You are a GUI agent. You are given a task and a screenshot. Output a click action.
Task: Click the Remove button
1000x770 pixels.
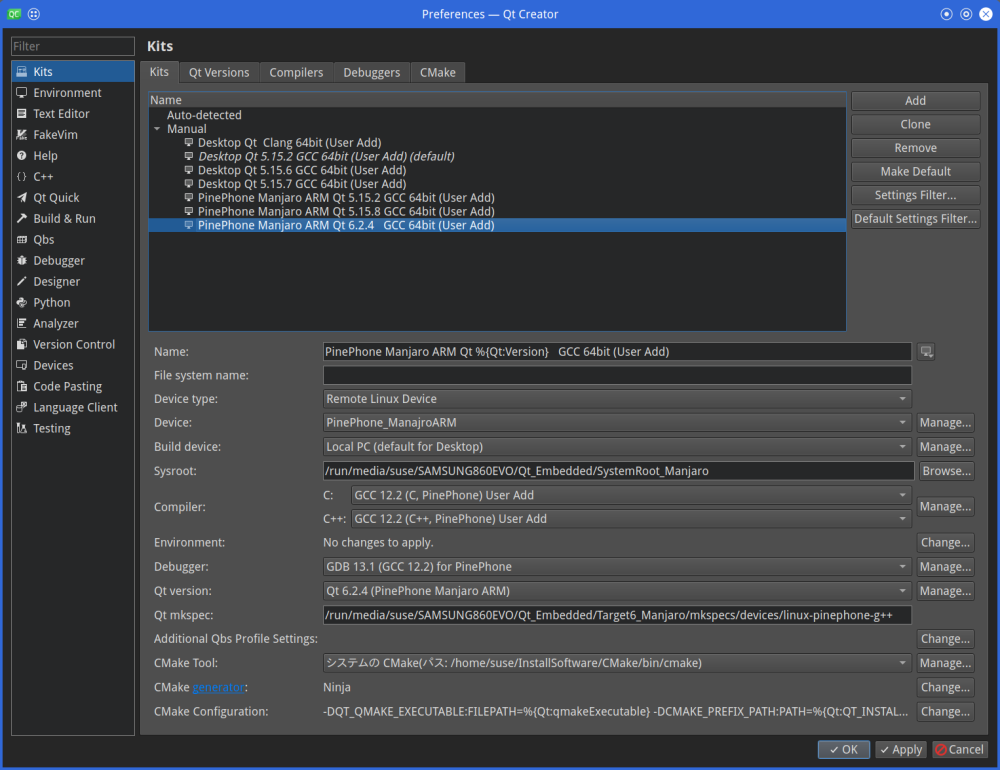click(915, 148)
